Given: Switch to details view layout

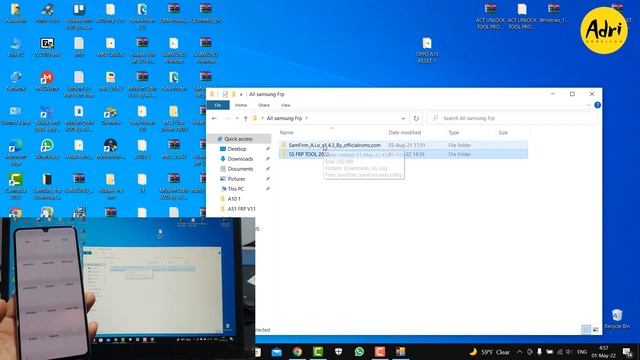Looking at the screenshot, I should point(586,329).
